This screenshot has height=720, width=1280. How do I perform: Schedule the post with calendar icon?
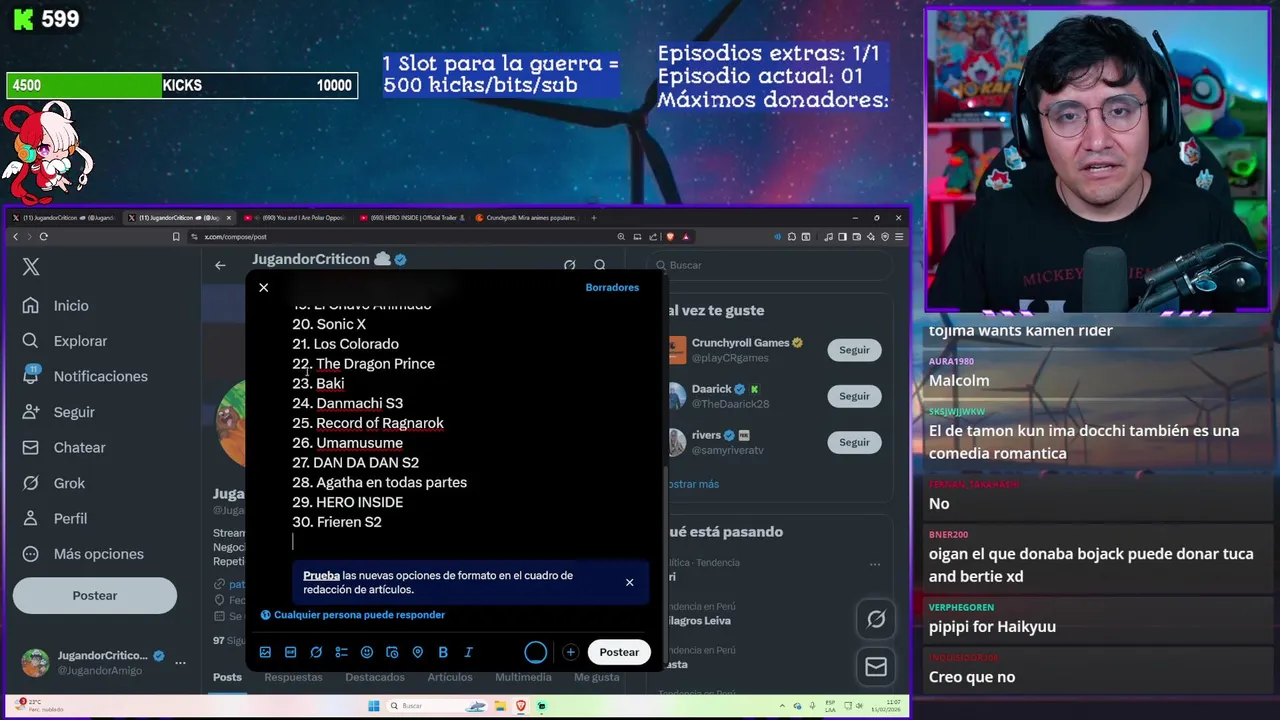pyautogui.click(x=392, y=652)
